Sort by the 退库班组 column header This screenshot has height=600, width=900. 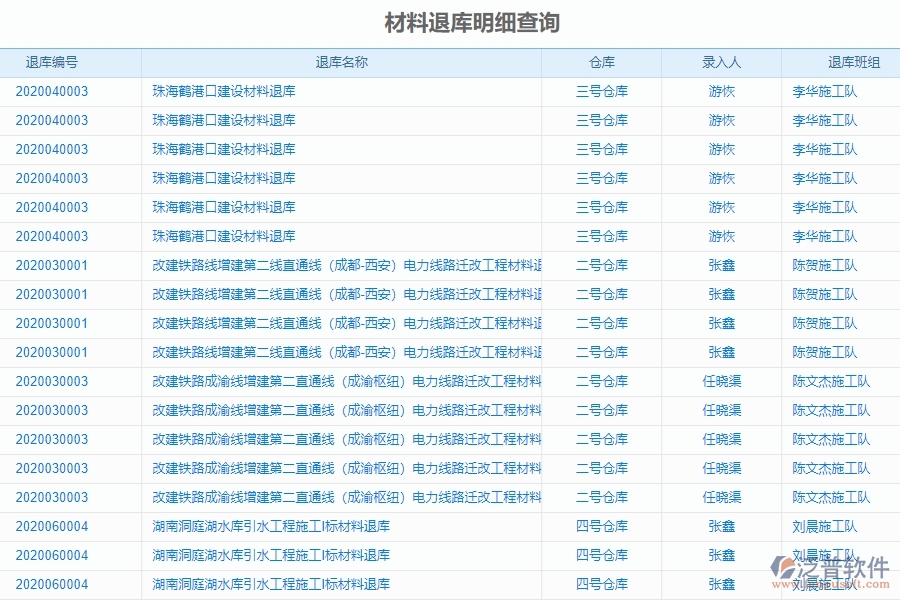[835, 61]
